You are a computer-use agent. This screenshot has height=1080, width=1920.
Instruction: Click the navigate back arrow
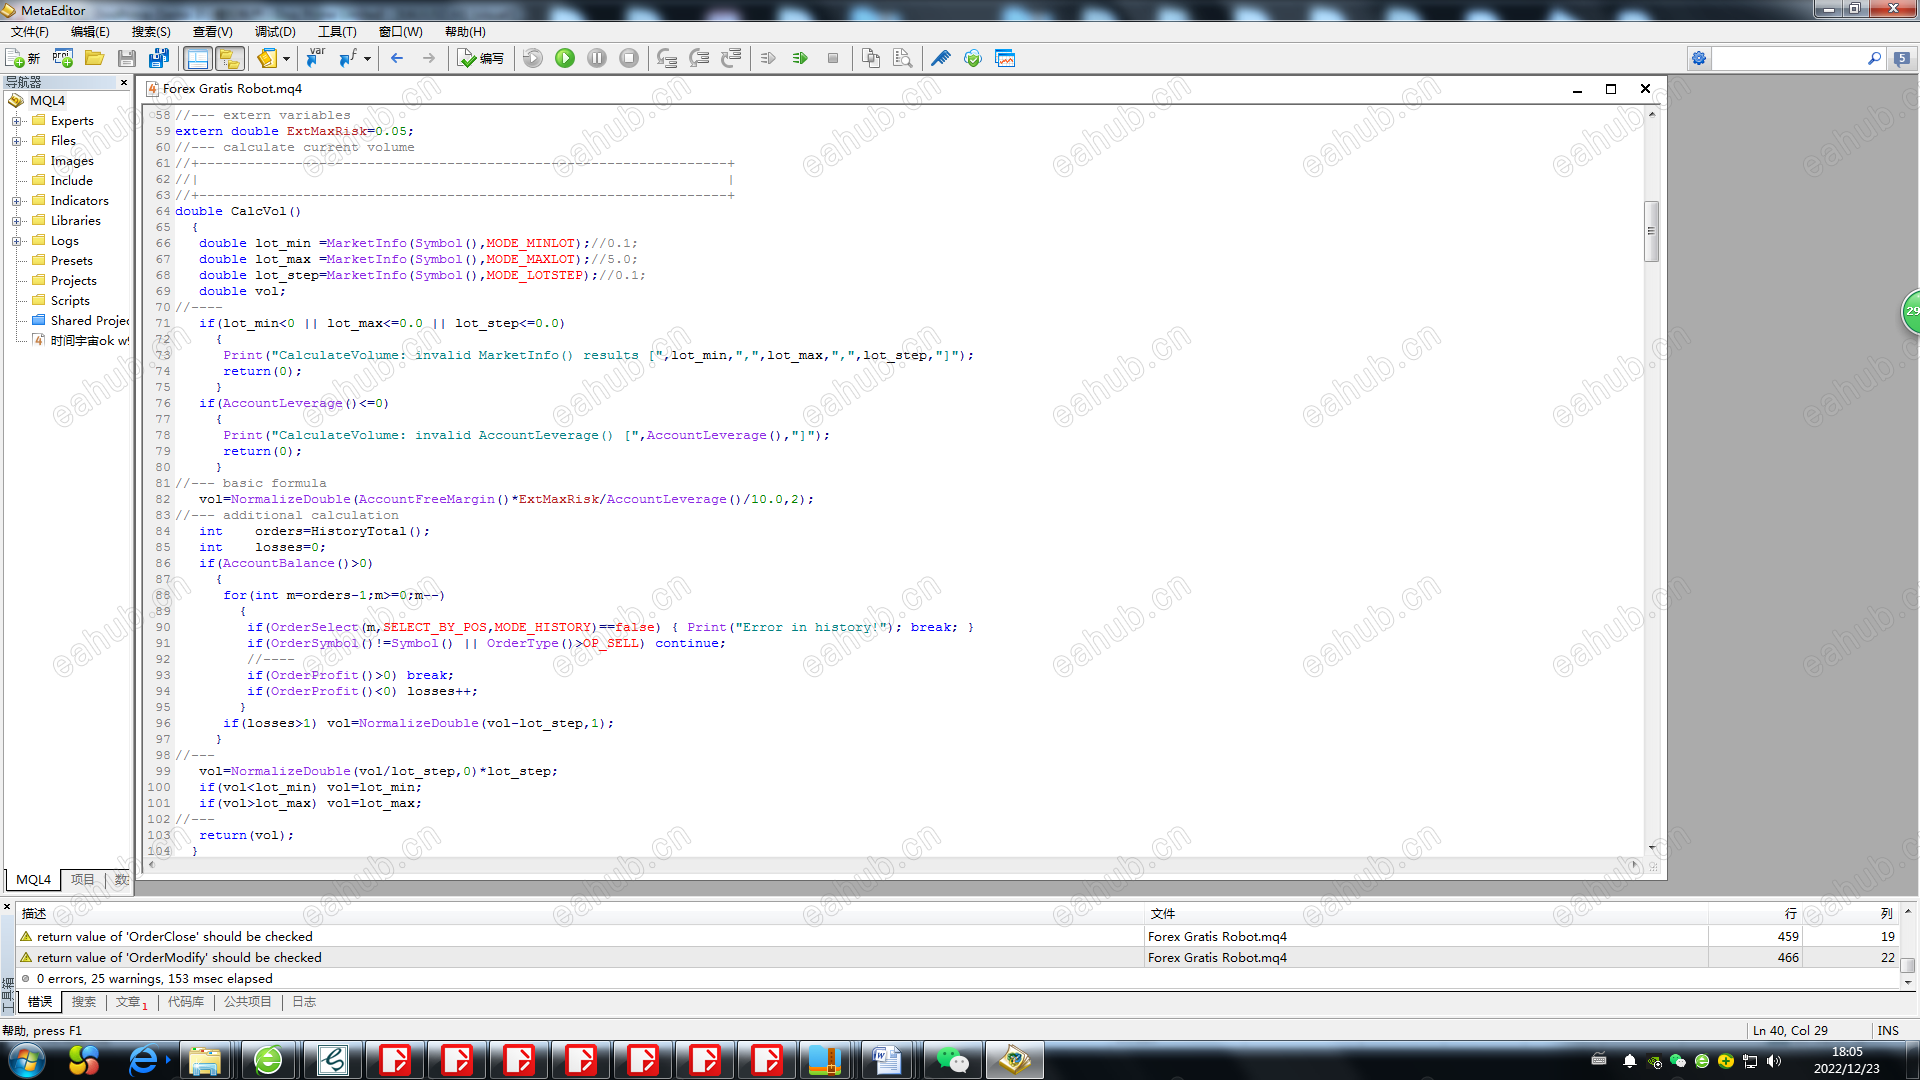[x=397, y=58]
